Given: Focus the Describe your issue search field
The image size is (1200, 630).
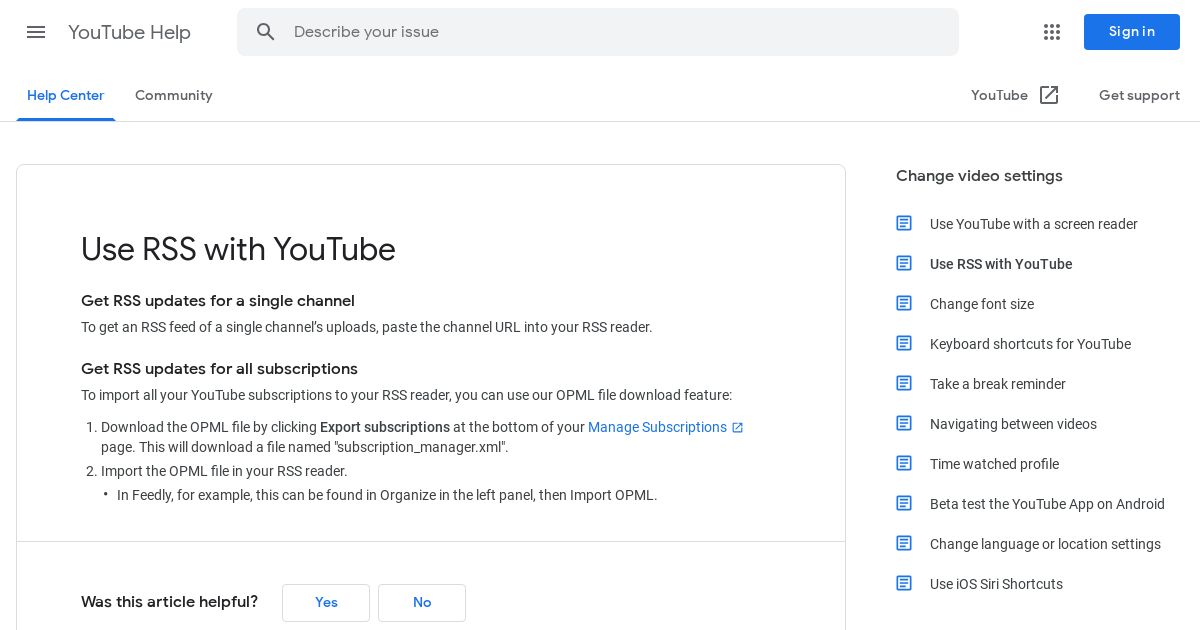Looking at the screenshot, I should 598,32.
